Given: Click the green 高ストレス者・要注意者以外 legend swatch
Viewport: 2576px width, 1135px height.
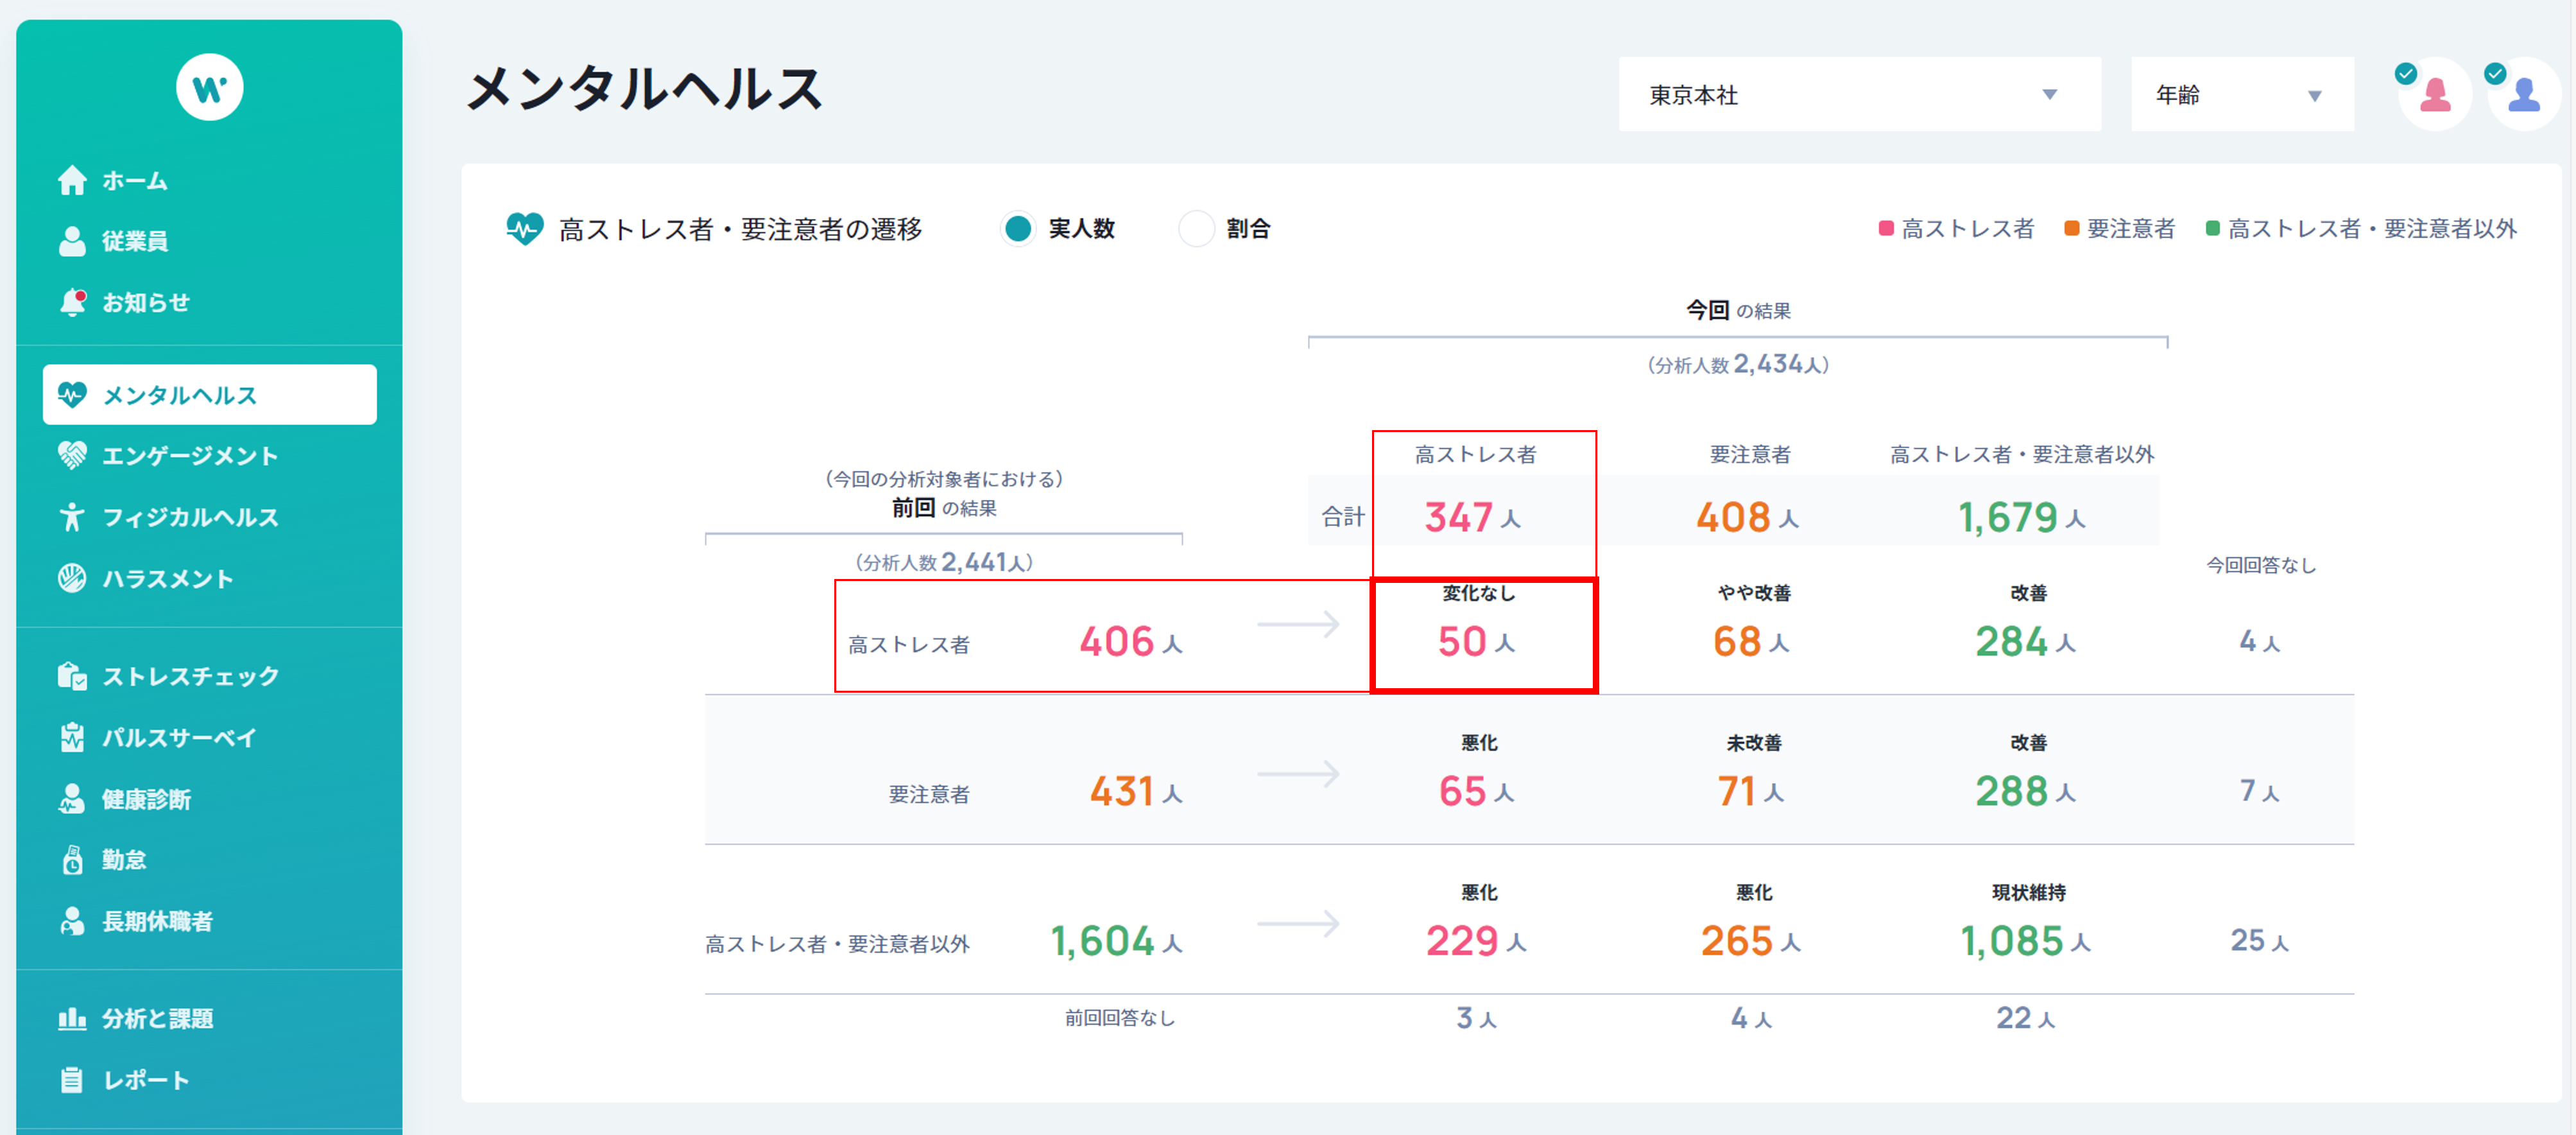Looking at the screenshot, I should click(x=2213, y=229).
